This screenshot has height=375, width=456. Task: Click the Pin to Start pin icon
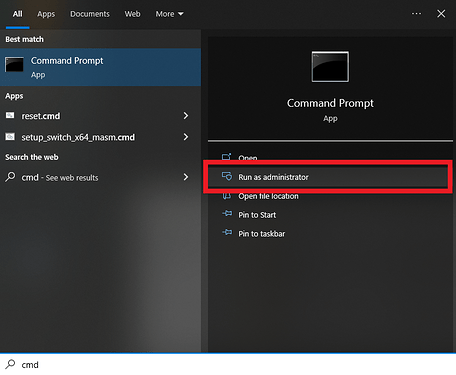coord(227,213)
